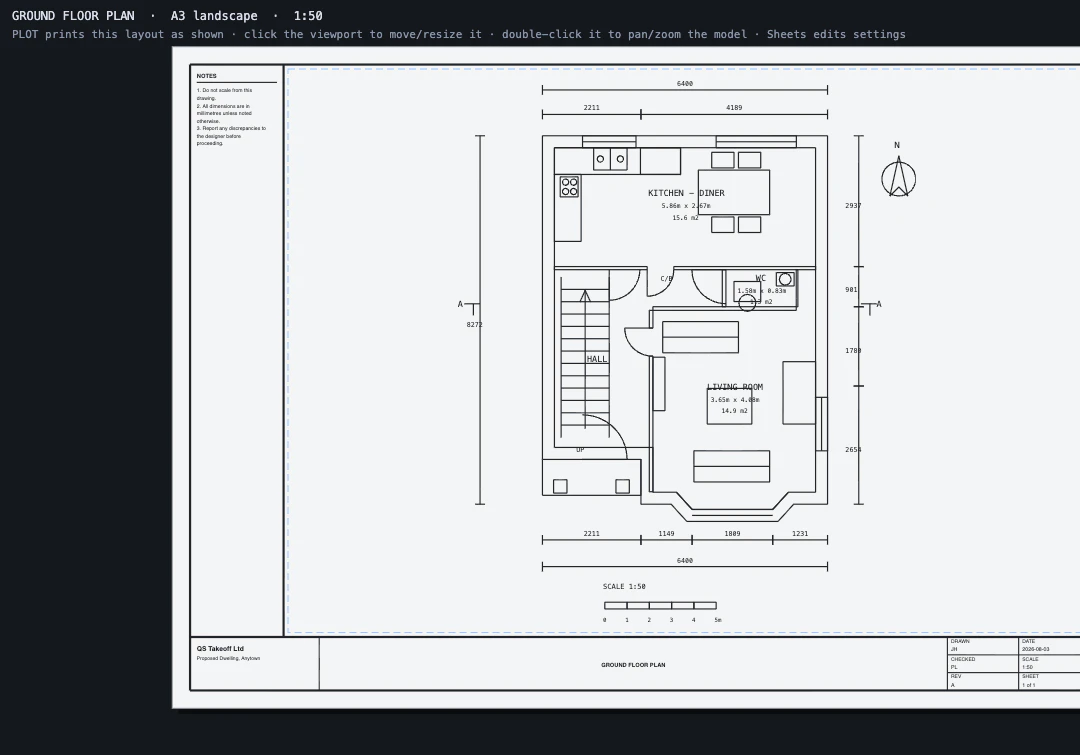Viewport: 1080px width, 755px height.
Task: Click the dining table in the Kitchen-Diner
Action: tap(734, 192)
